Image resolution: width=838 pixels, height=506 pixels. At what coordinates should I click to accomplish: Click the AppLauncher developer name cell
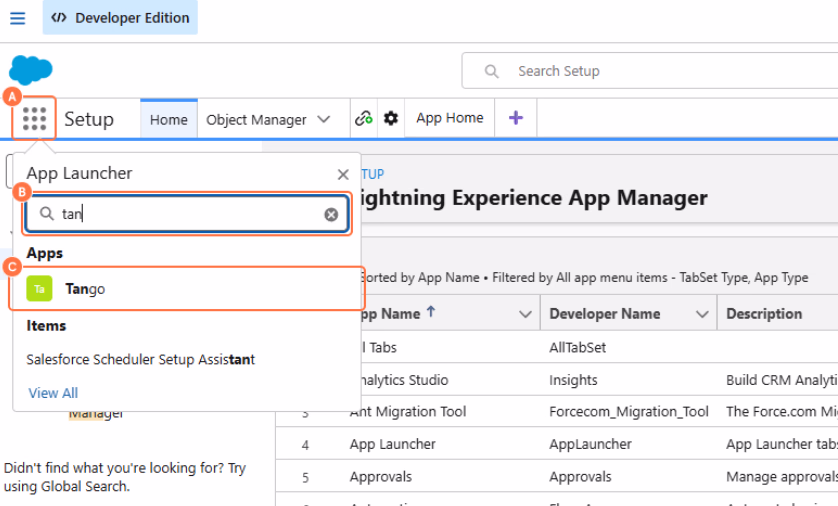tap(591, 444)
